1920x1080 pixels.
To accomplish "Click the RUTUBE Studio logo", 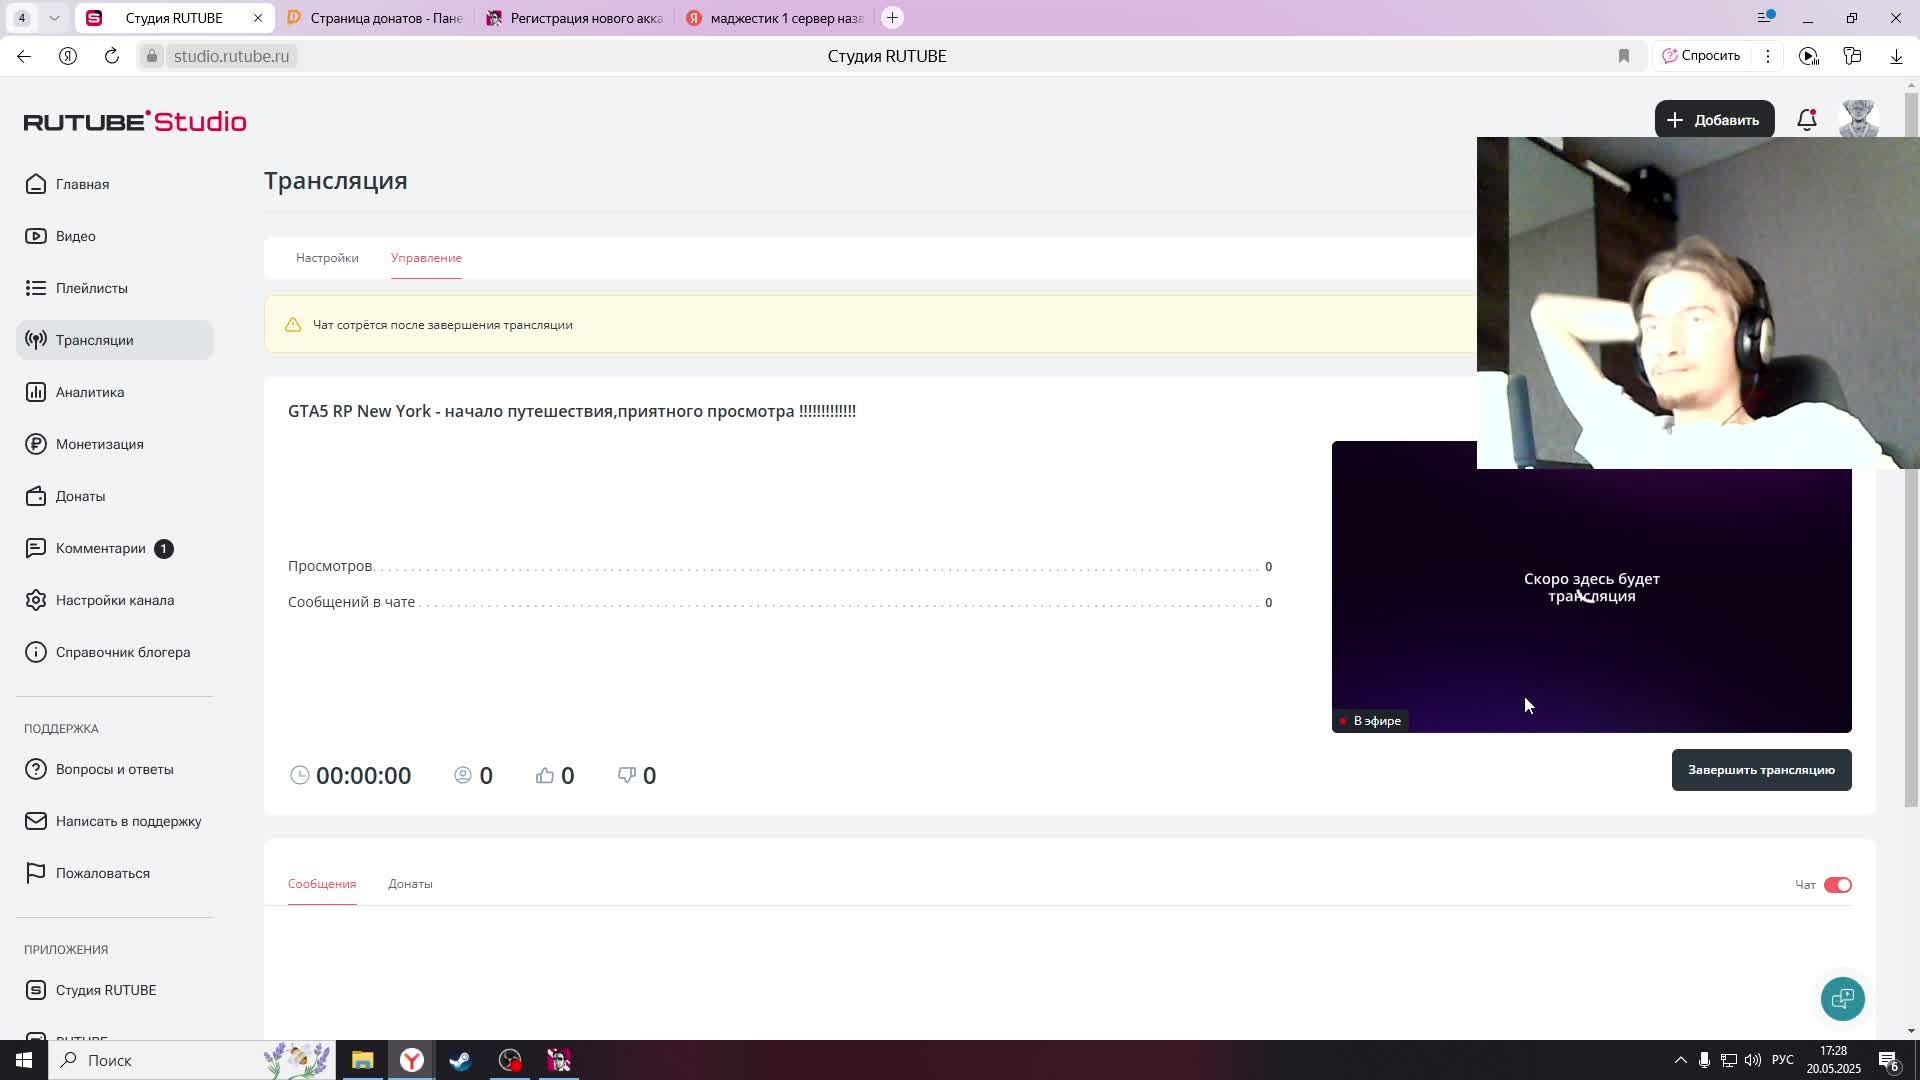I will tap(135, 121).
